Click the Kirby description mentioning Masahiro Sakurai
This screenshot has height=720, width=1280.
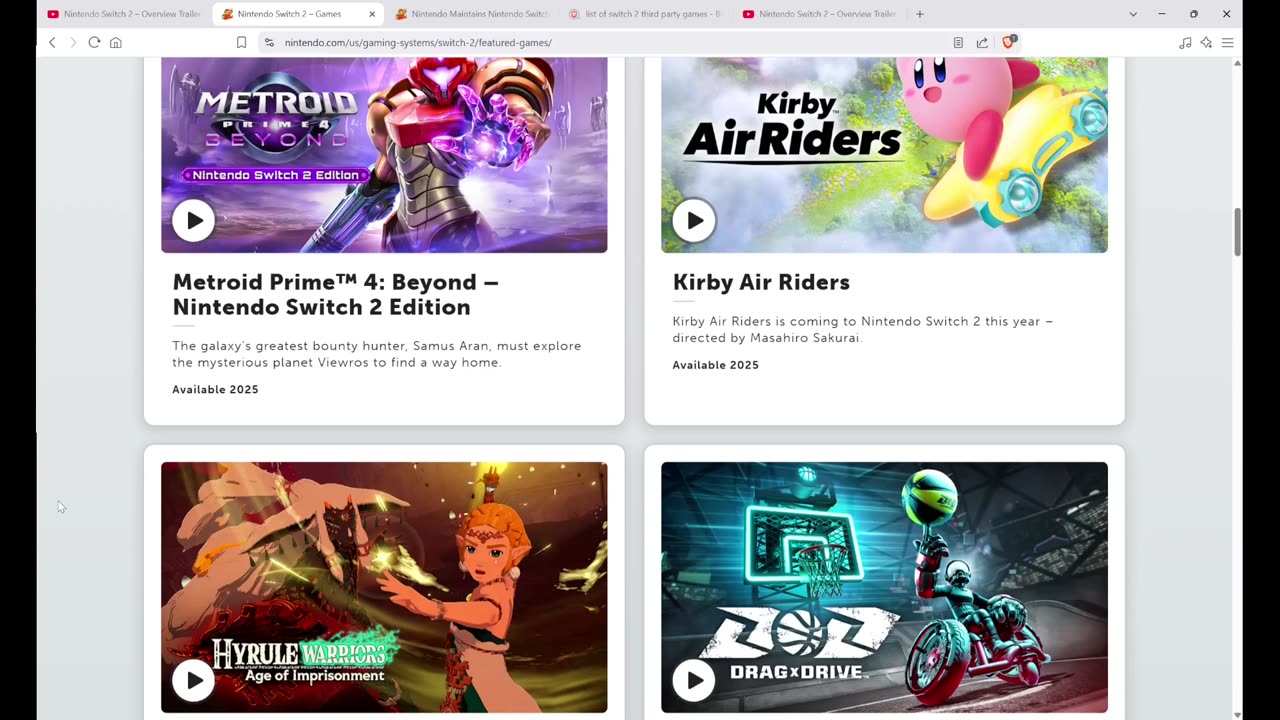(x=863, y=329)
